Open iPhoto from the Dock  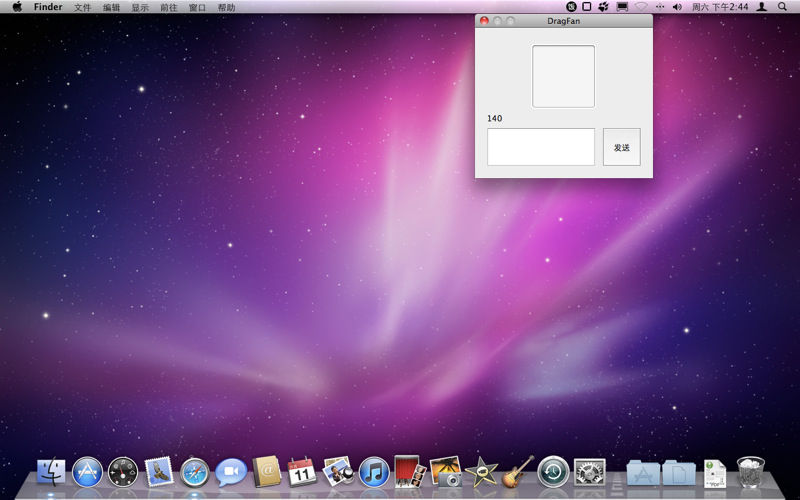(x=445, y=472)
